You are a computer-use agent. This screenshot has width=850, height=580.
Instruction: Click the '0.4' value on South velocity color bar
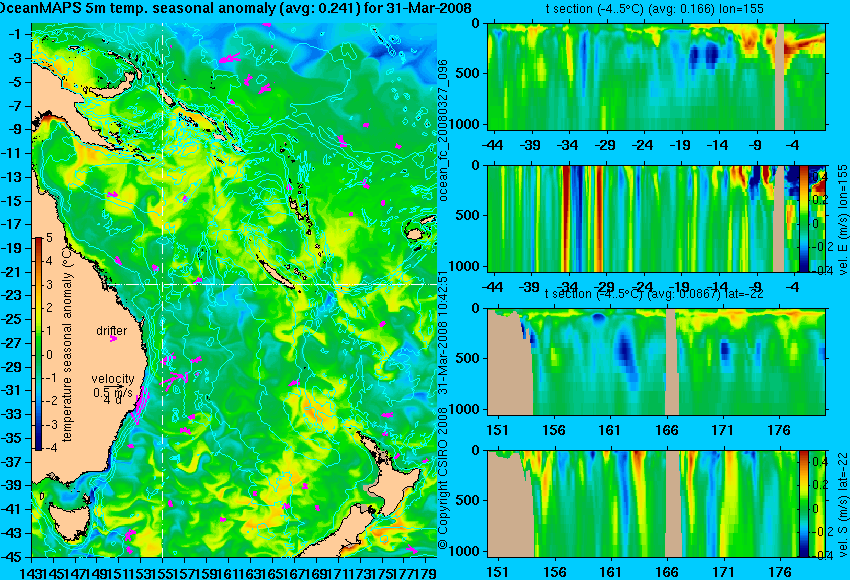click(819, 462)
